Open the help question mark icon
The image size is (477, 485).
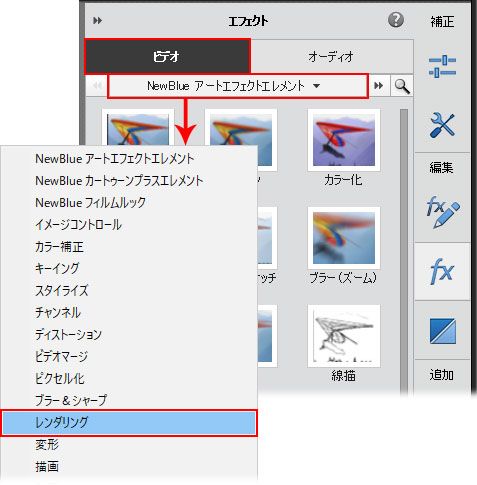click(x=396, y=20)
